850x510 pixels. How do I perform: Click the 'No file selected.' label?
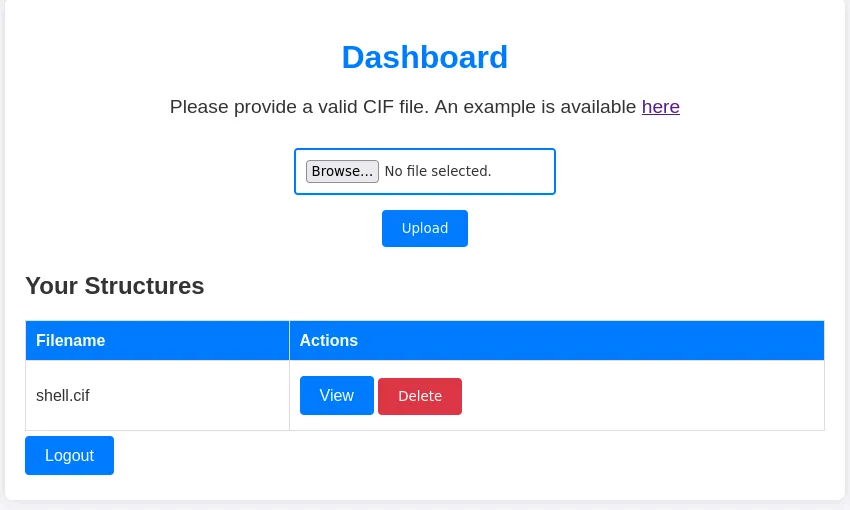(x=437, y=171)
